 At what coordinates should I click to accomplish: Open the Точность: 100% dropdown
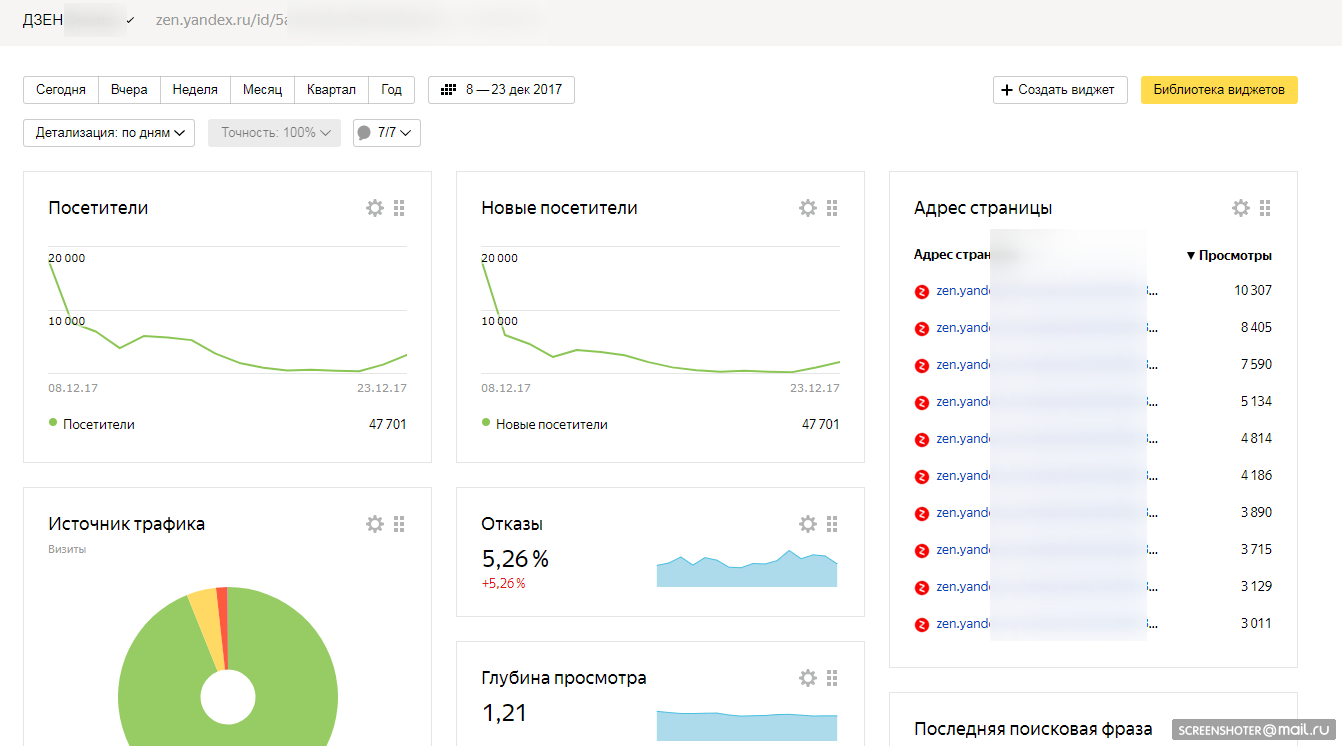274,133
